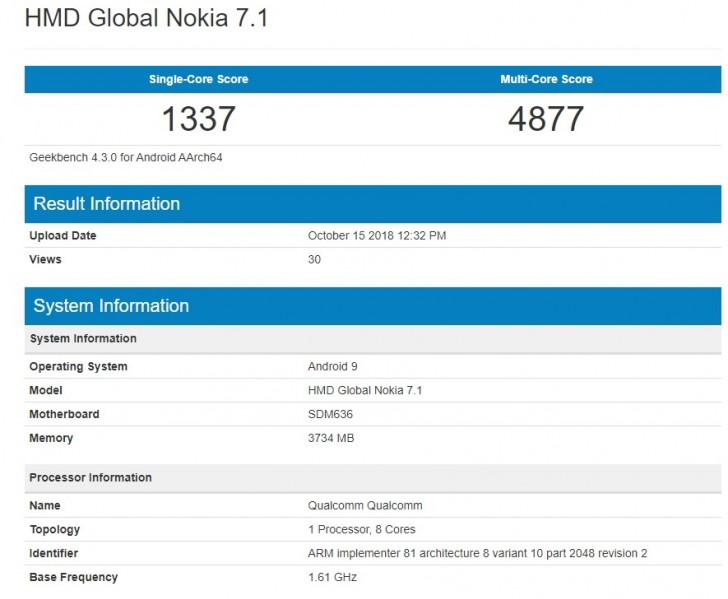Click the Motherboard SDM636 value
The width and height of the screenshot is (728, 599).
click(329, 414)
